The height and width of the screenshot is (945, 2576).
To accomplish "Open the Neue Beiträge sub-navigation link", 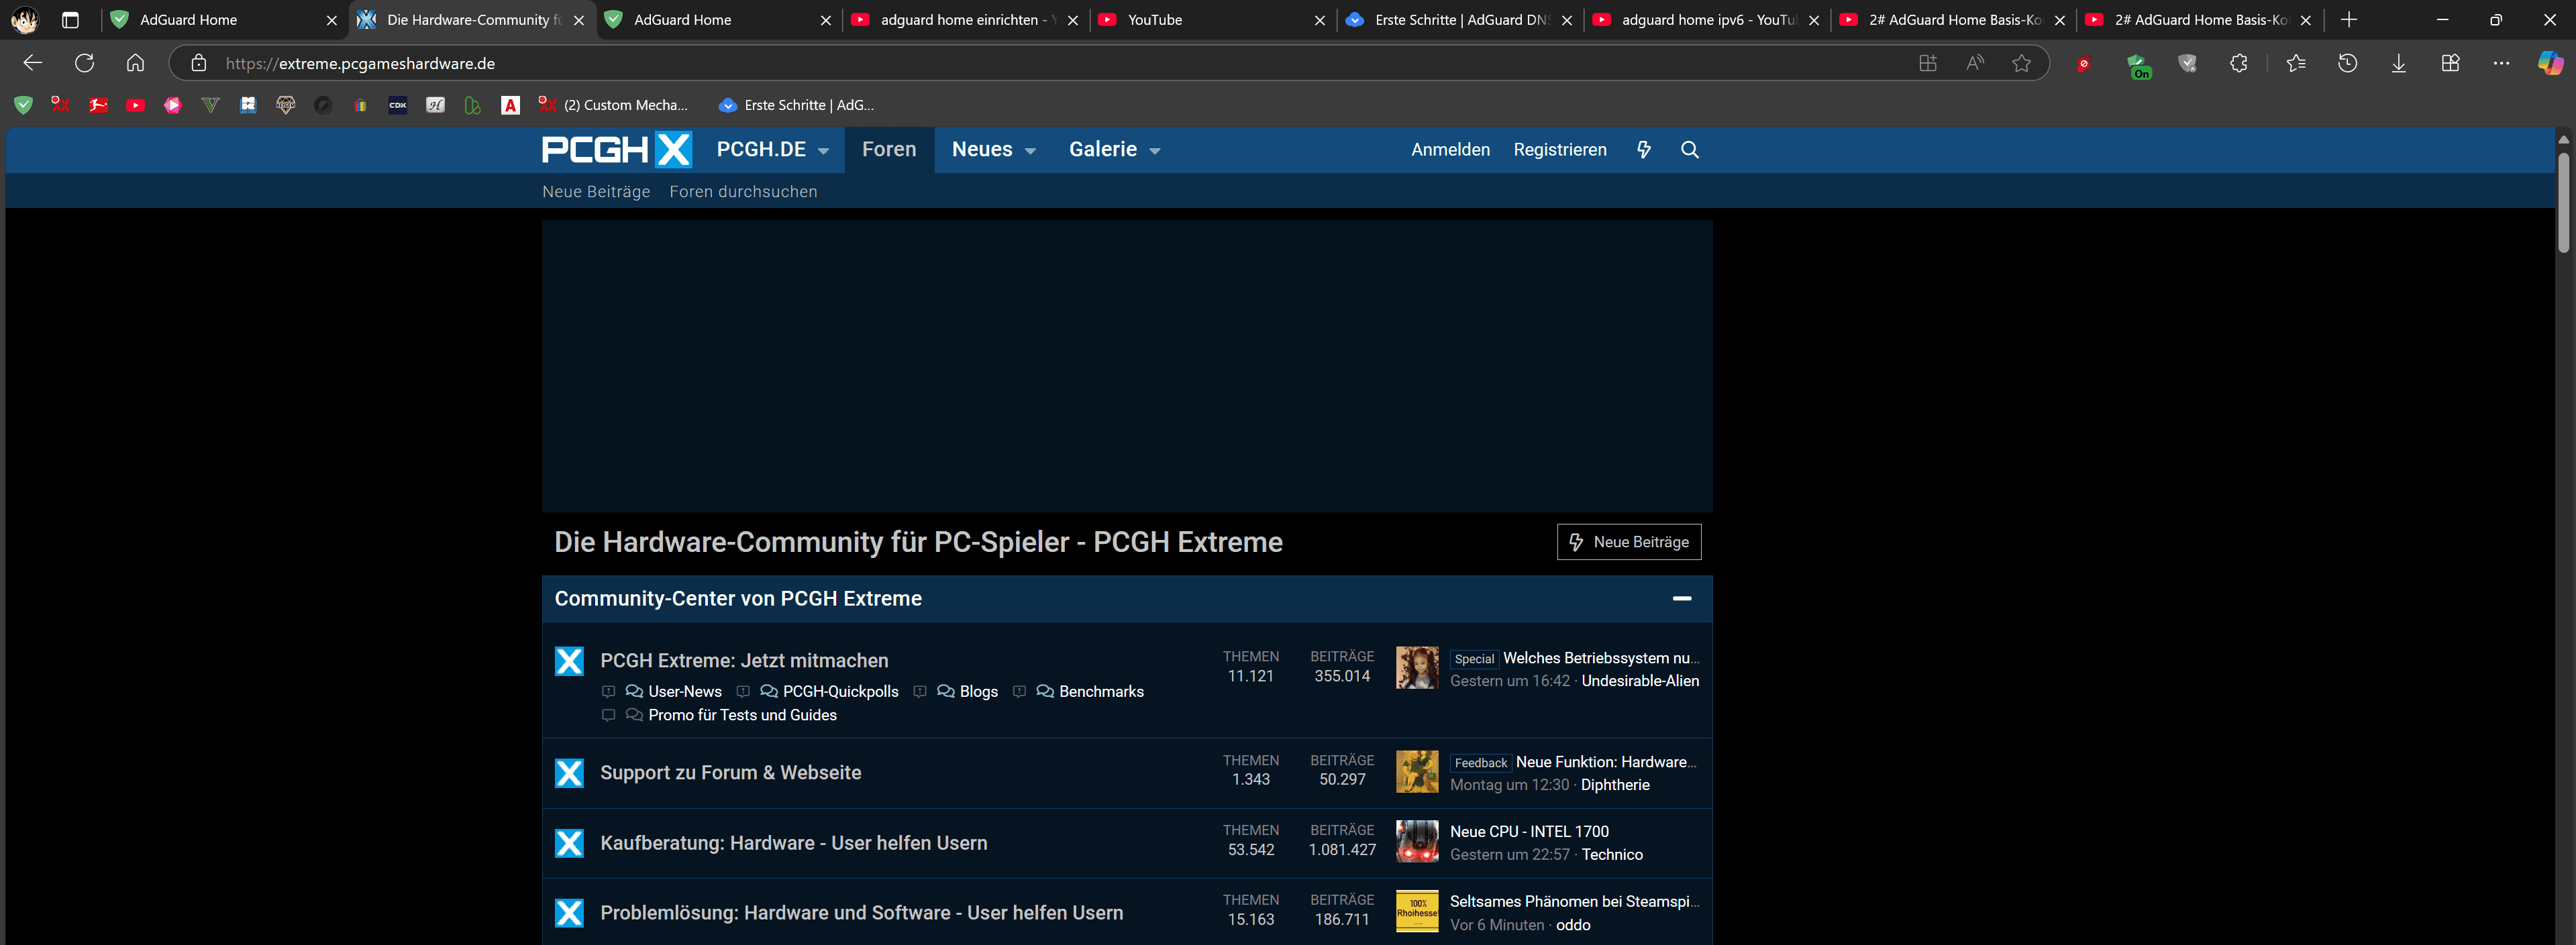I will pos(596,192).
